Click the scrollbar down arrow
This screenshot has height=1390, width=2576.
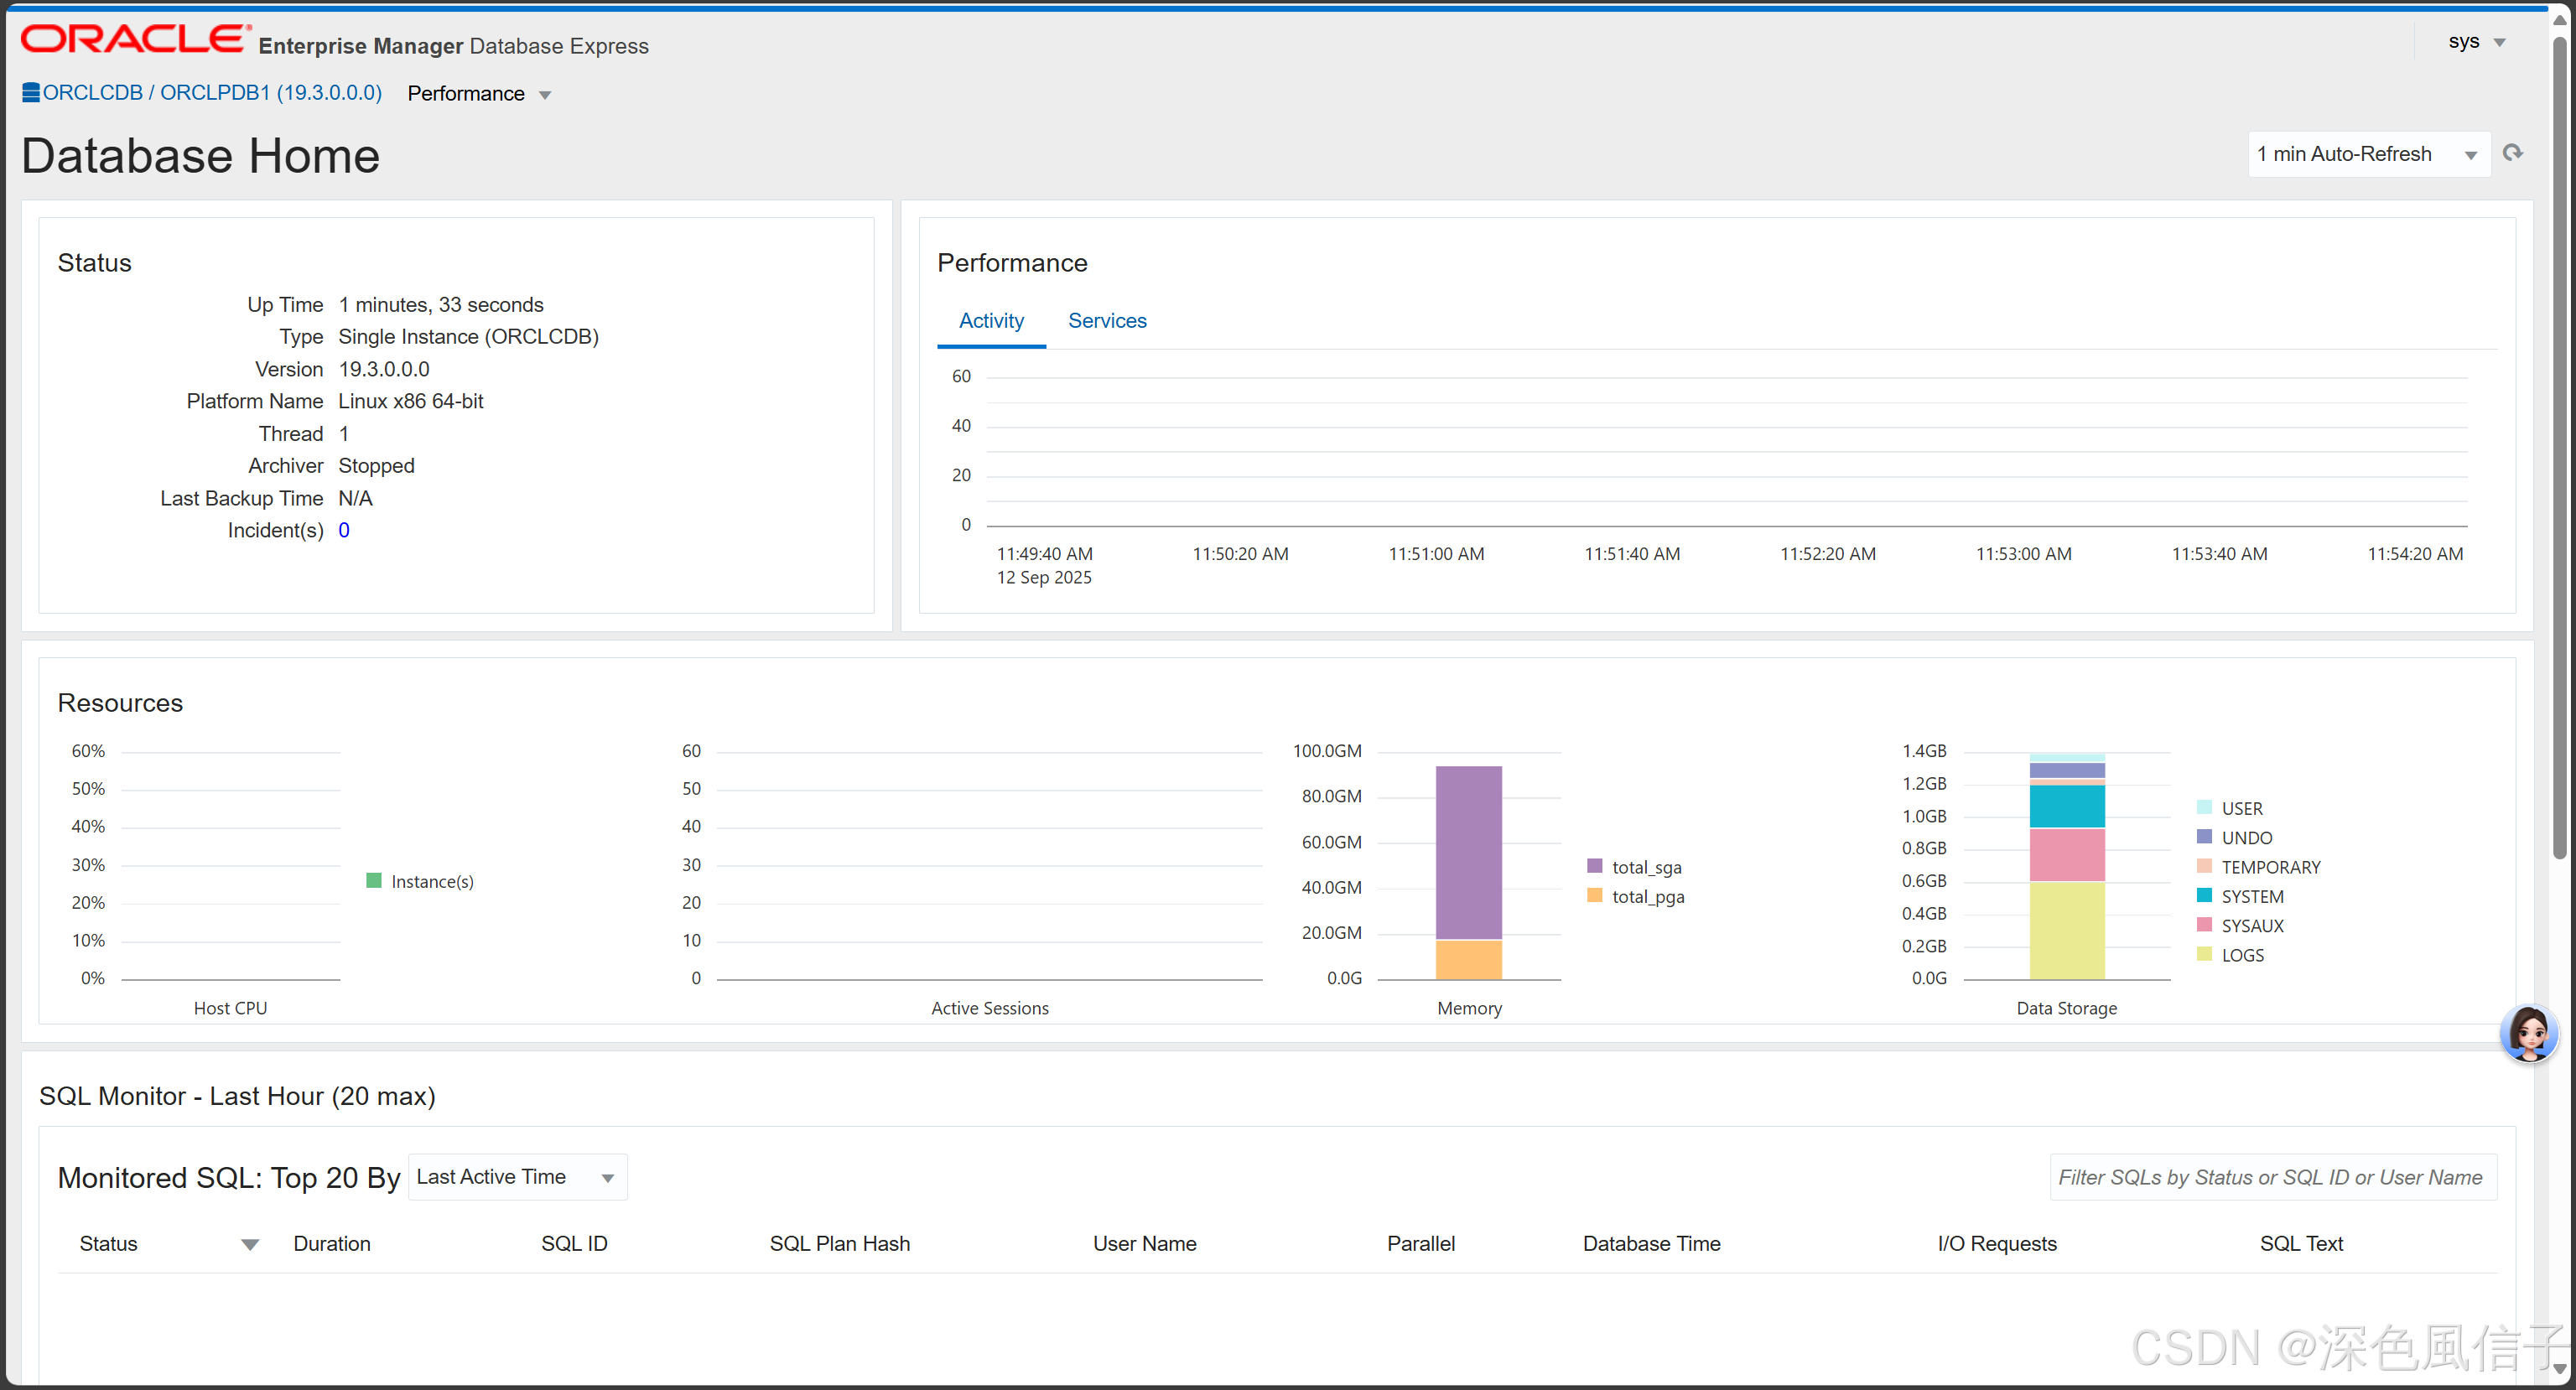(2559, 1370)
